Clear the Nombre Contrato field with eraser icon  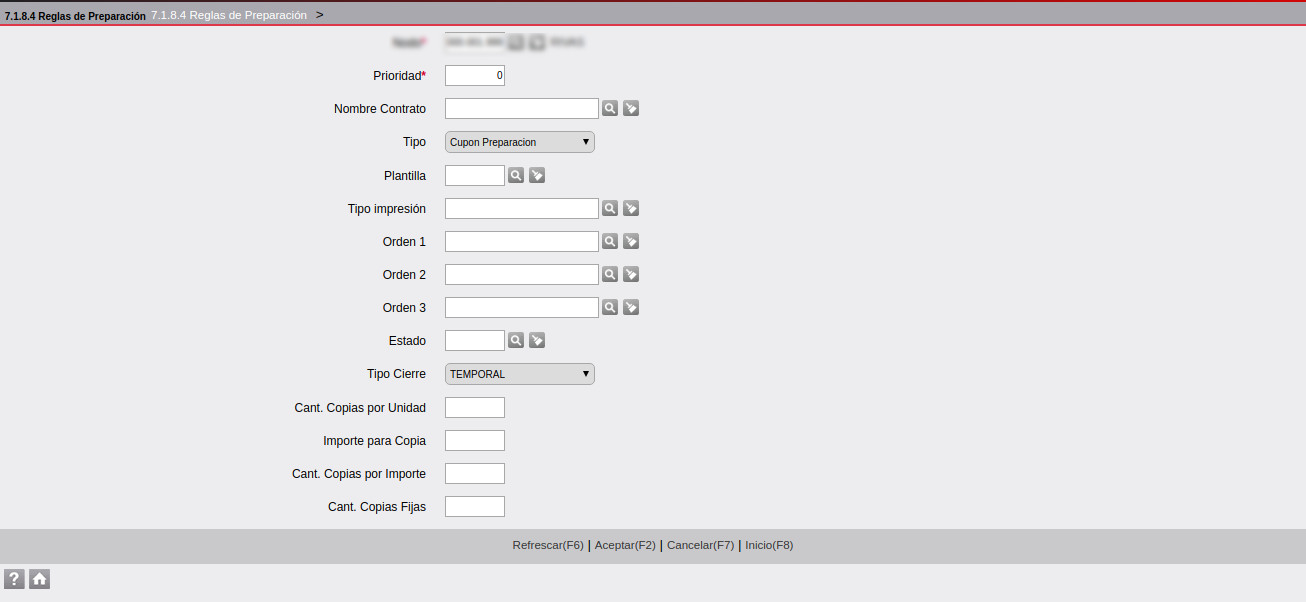pos(631,108)
